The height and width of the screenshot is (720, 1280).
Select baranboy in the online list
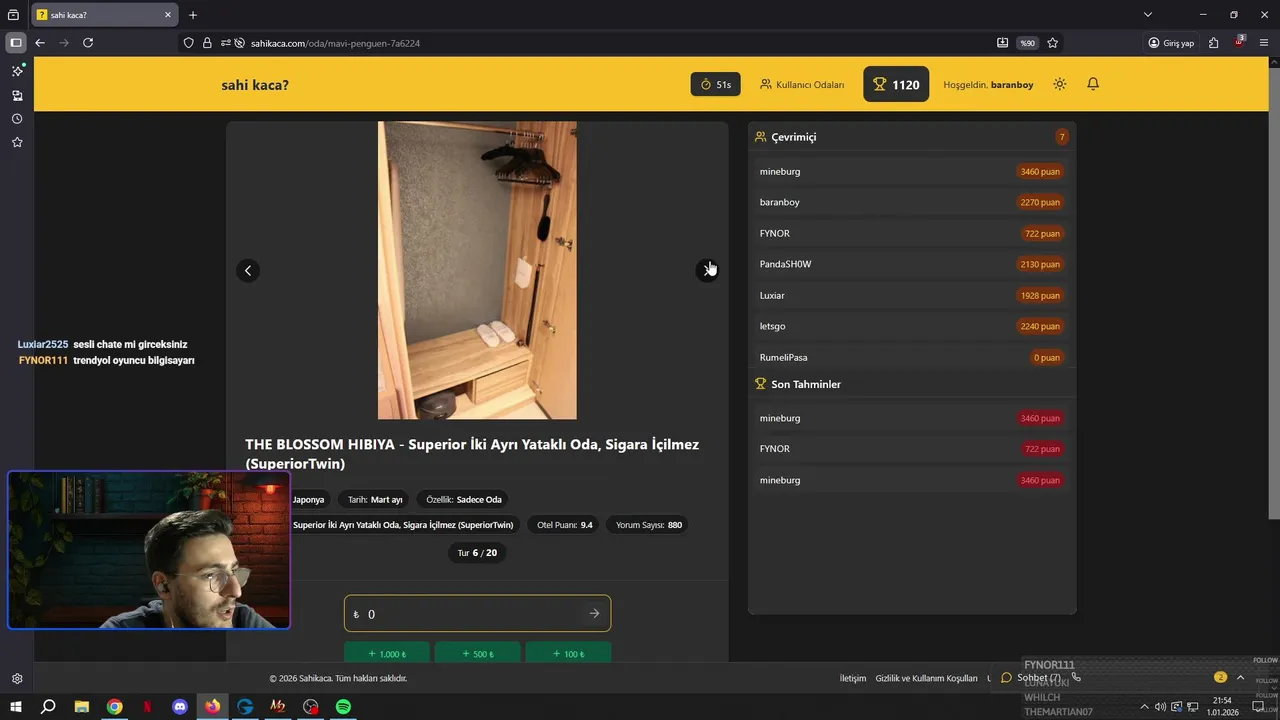coord(911,202)
